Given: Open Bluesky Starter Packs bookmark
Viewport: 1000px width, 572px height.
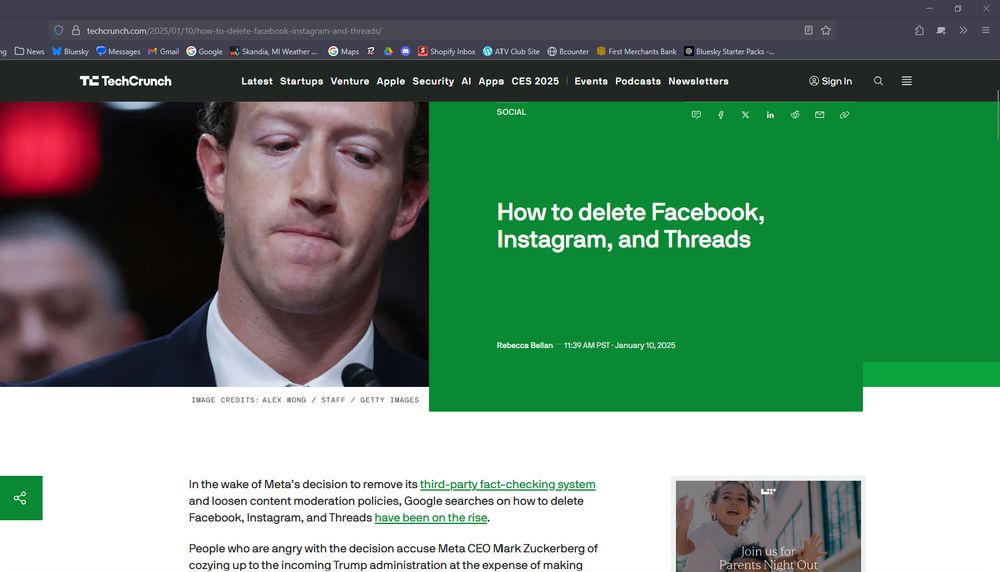Looking at the screenshot, I should (x=729, y=51).
